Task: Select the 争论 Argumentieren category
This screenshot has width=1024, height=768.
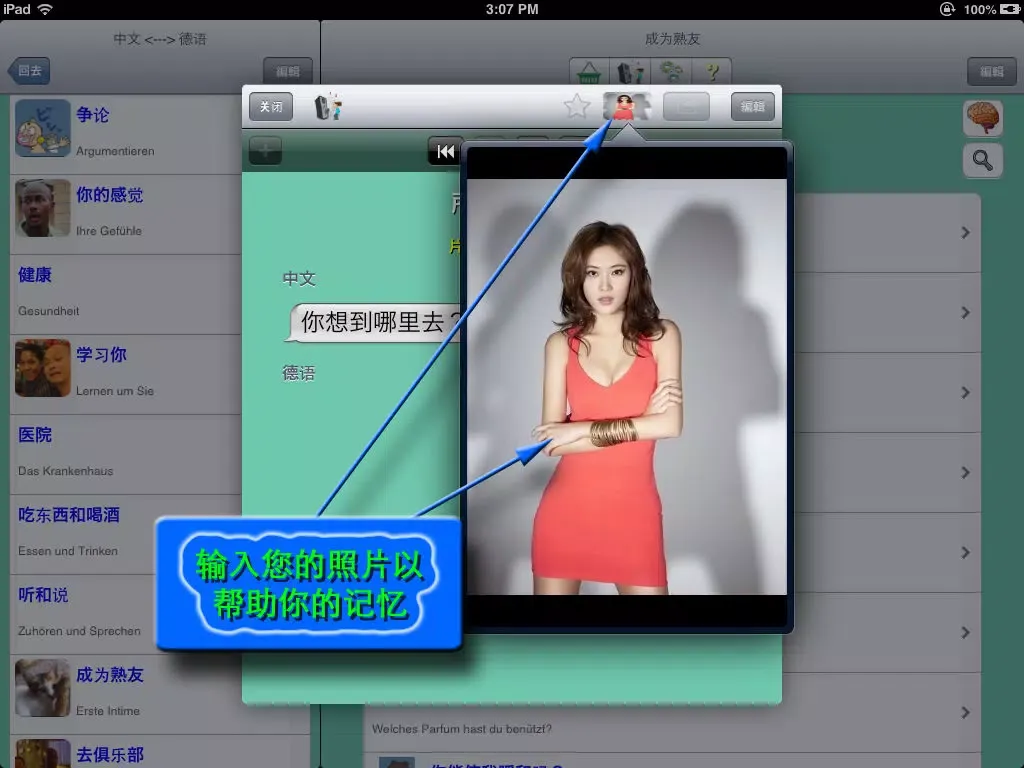Action: pos(126,133)
